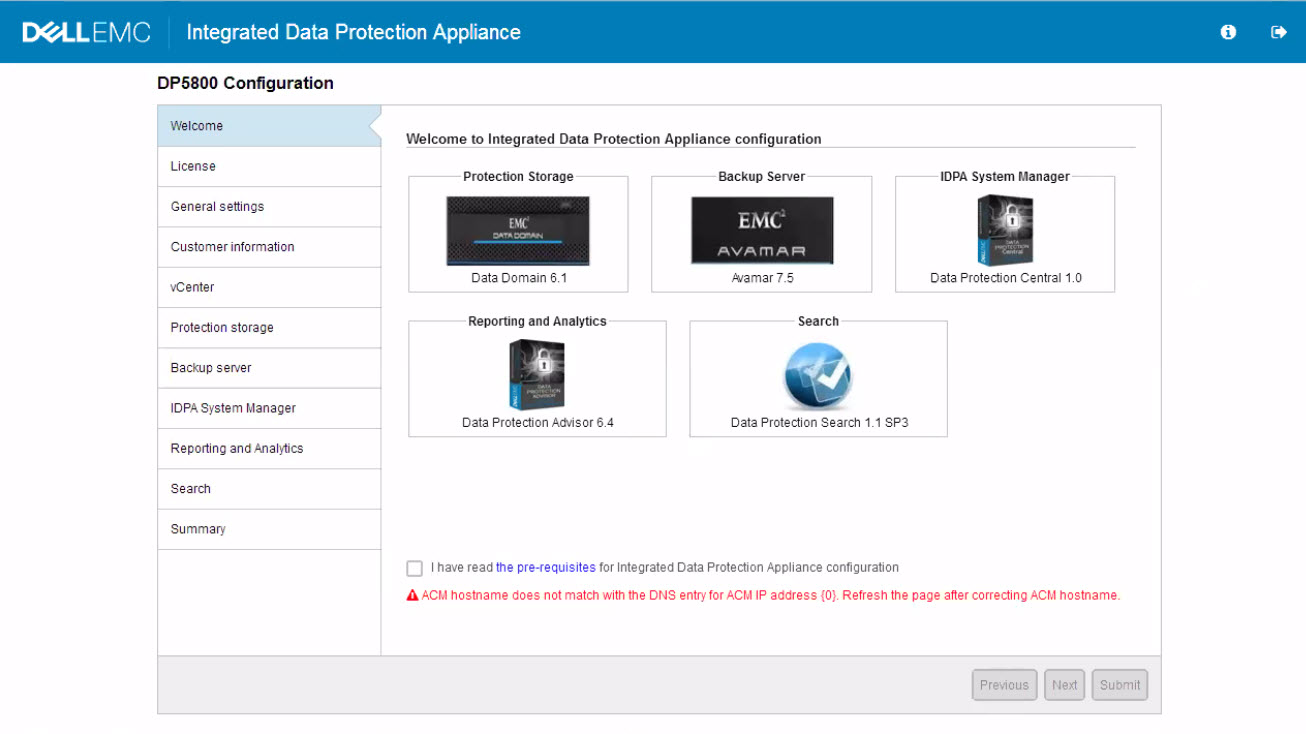
Task: Click the red ACM hostname warning triangle
Action: click(x=411, y=594)
